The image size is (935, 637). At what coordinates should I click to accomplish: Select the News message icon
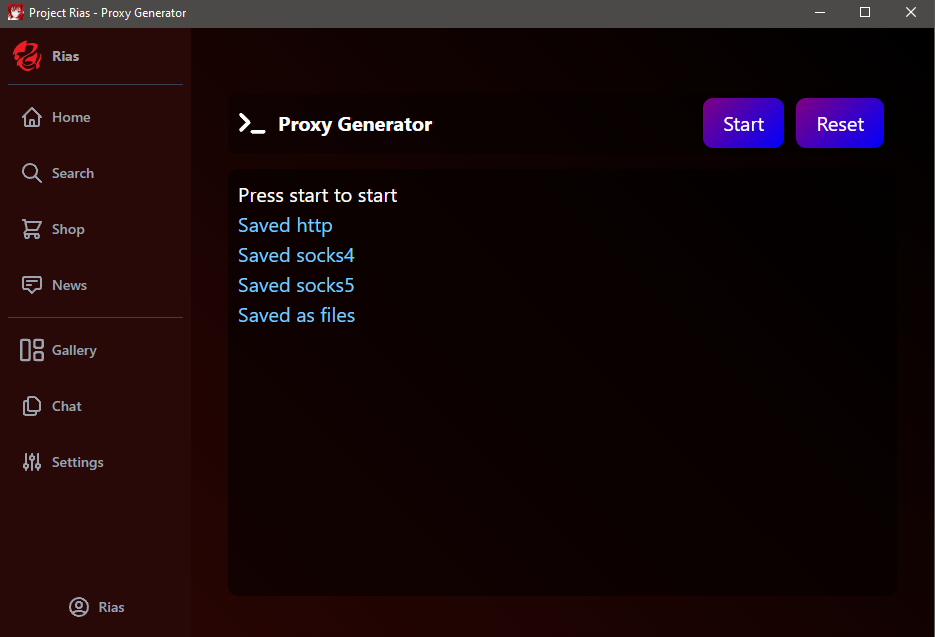pyautogui.click(x=32, y=285)
